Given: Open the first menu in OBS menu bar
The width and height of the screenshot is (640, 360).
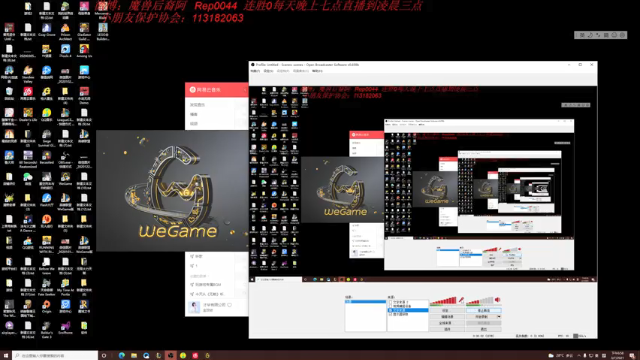Looking at the screenshot, I should (255, 71).
